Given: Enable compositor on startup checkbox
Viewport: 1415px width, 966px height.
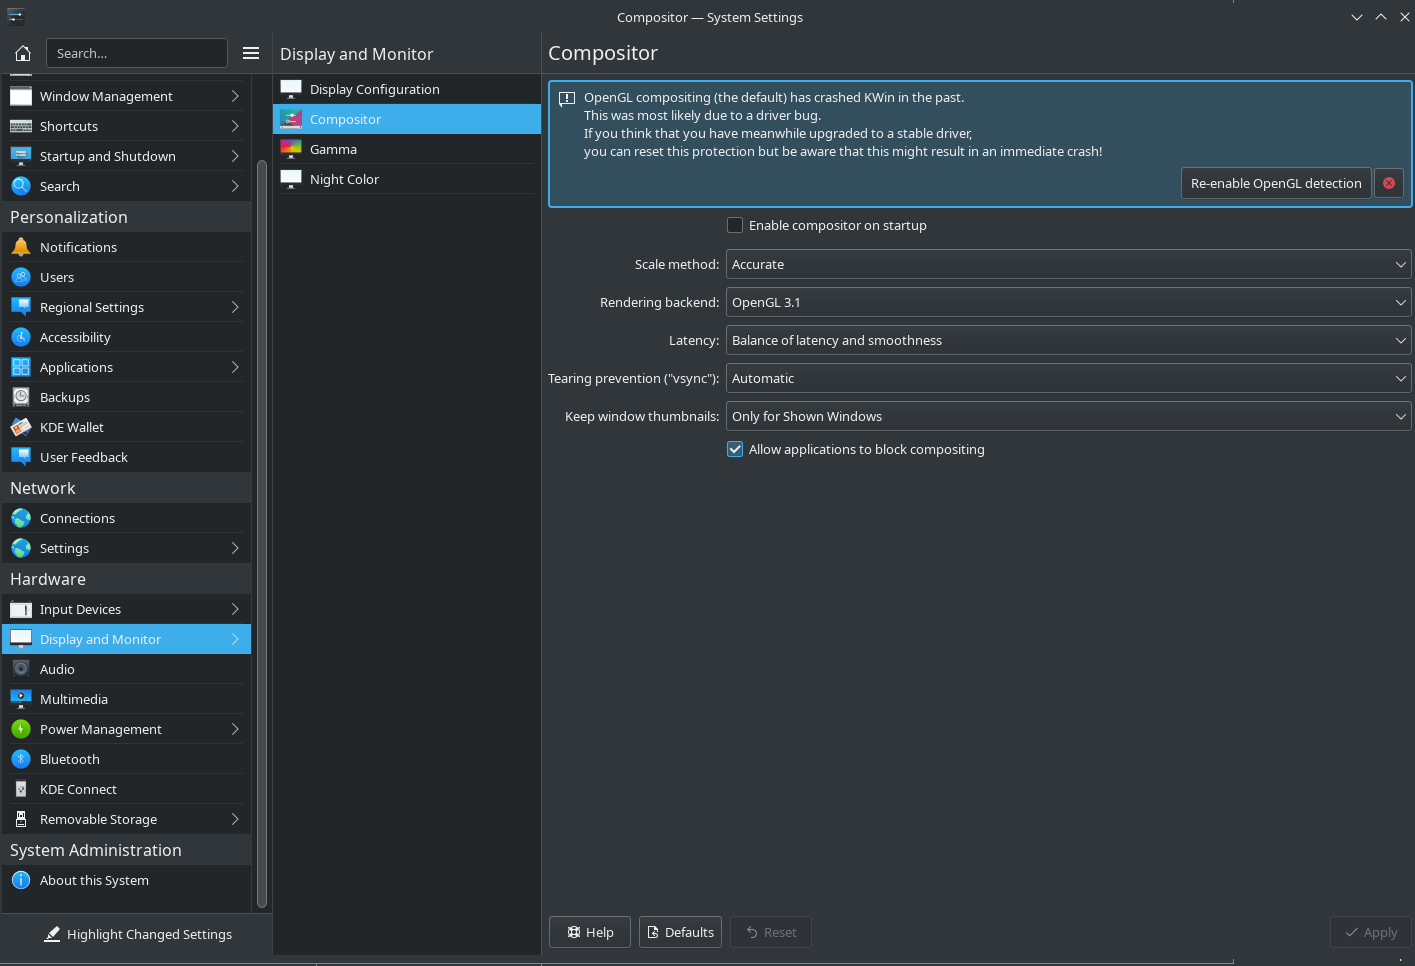Looking at the screenshot, I should 735,225.
